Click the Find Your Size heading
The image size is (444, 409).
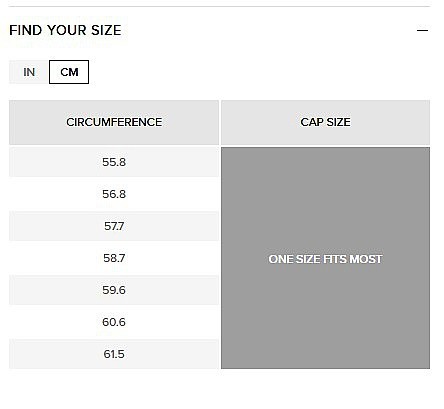[x=65, y=30]
